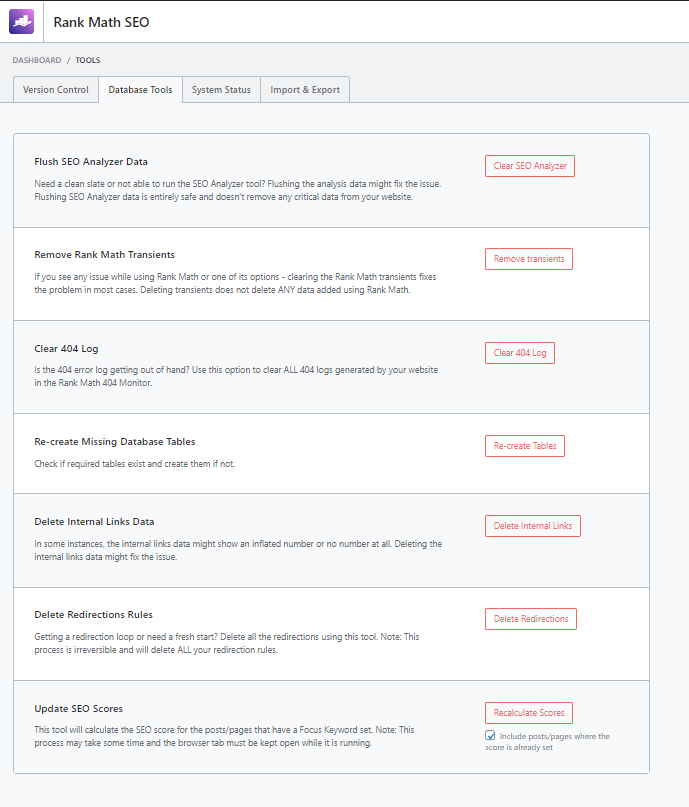This screenshot has height=807, width=689.
Task: Click the 'Is the 404 error log' description
Action: [236, 376]
